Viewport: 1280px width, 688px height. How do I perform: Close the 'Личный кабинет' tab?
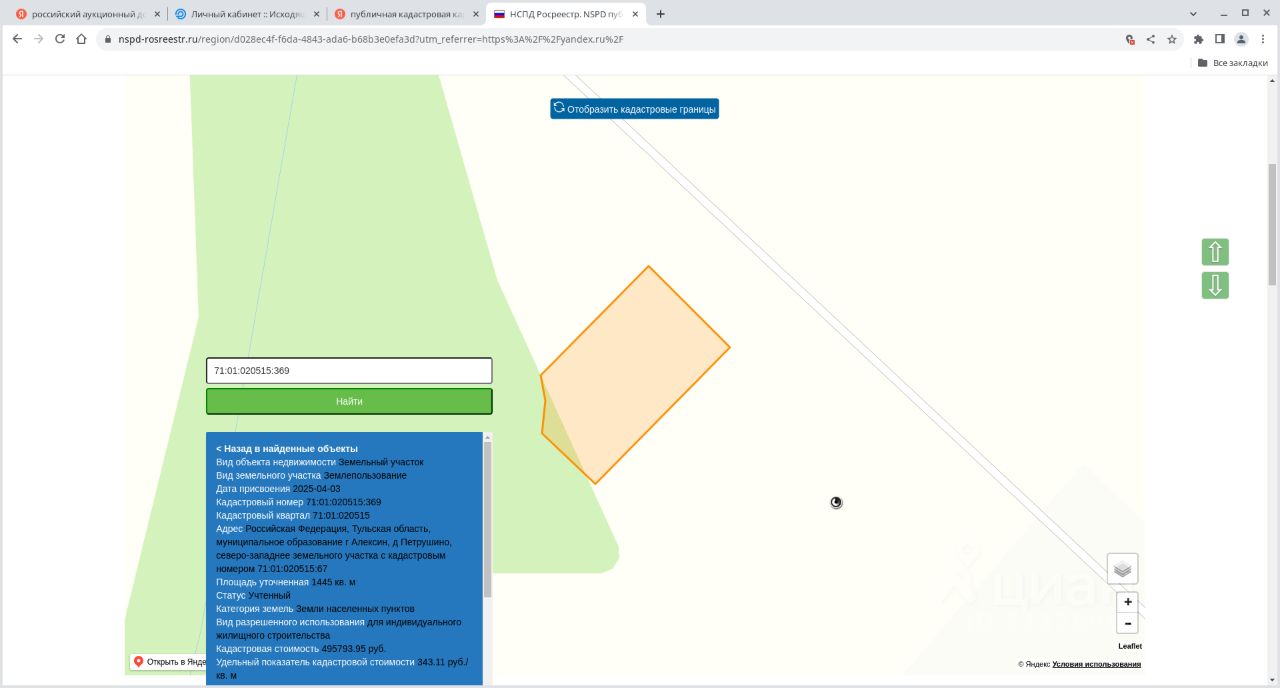(x=316, y=14)
